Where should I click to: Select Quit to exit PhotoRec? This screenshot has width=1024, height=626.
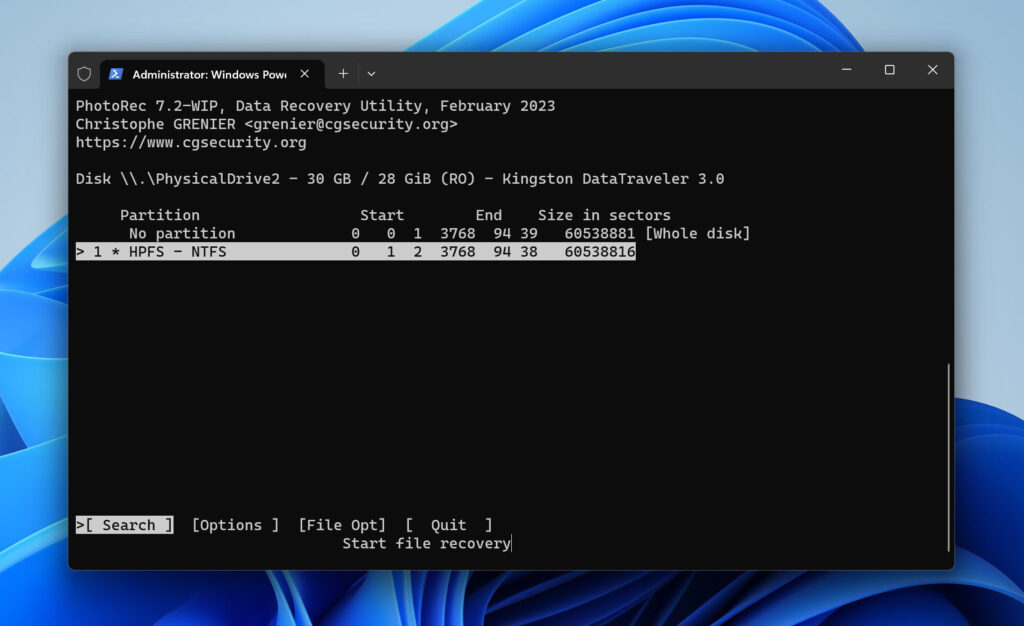tap(448, 525)
